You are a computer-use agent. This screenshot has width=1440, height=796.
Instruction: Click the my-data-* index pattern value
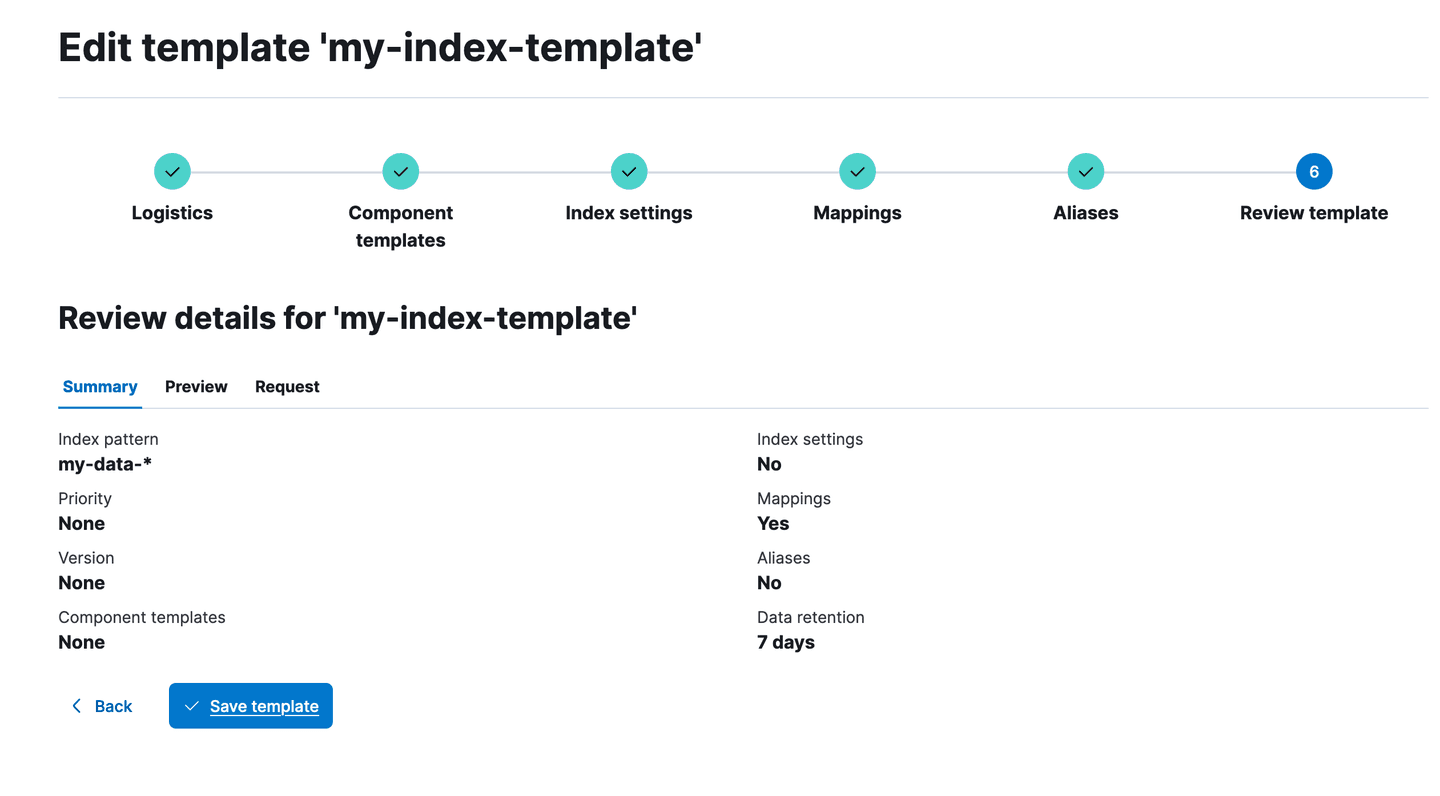105,464
